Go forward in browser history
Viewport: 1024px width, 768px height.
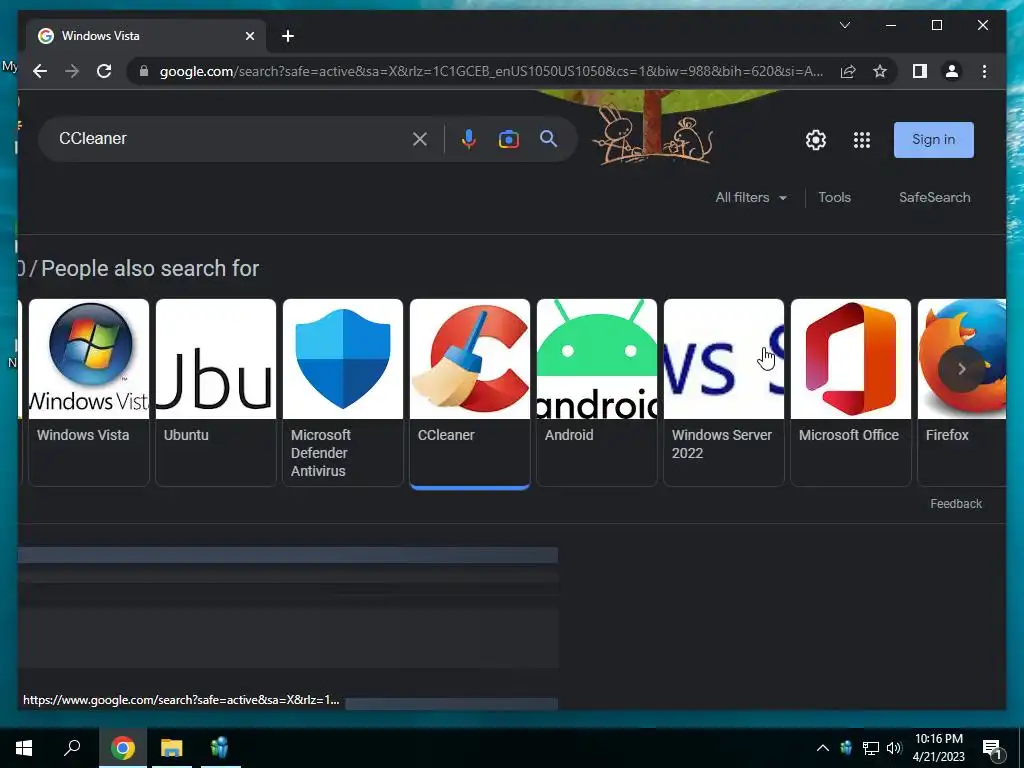tap(72, 71)
